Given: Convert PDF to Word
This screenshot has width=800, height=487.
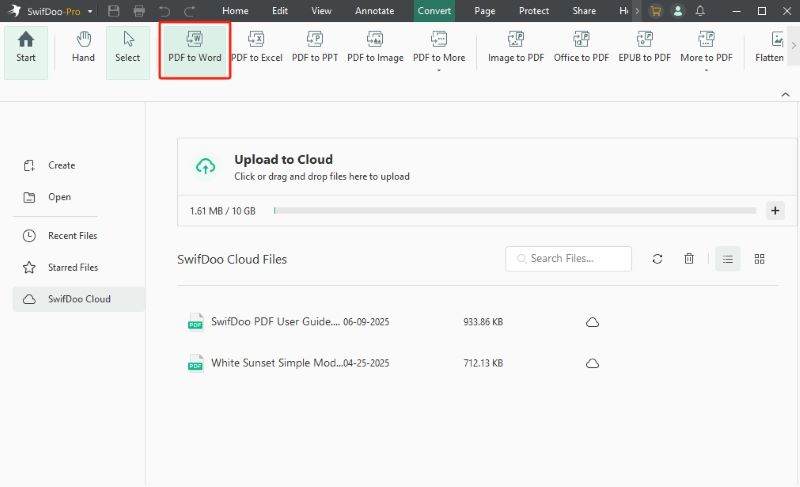Looking at the screenshot, I should pyautogui.click(x=195, y=51).
